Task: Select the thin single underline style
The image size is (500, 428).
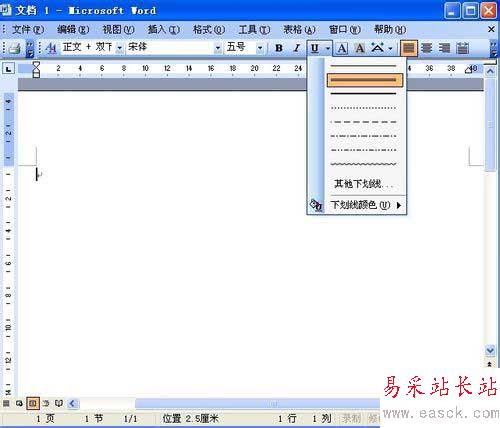Action: 365,66
